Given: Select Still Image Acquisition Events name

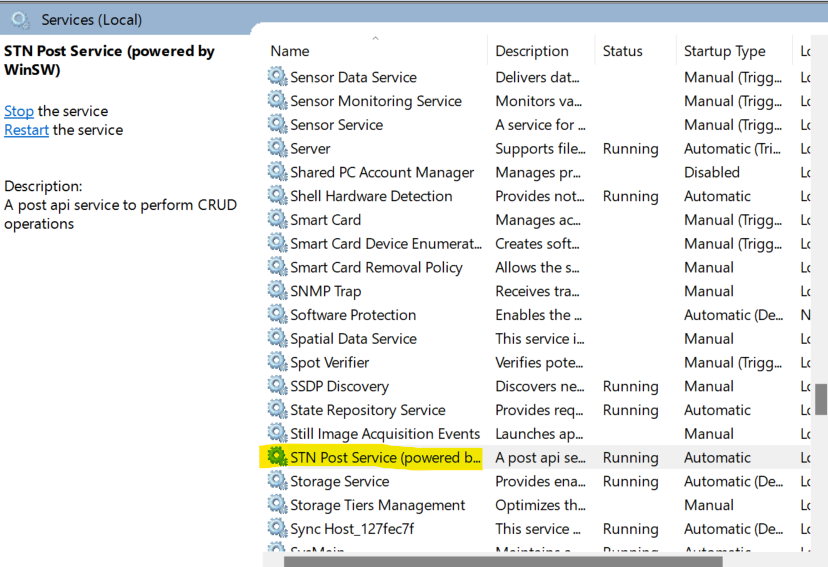Looking at the screenshot, I should [x=385, y=434].
